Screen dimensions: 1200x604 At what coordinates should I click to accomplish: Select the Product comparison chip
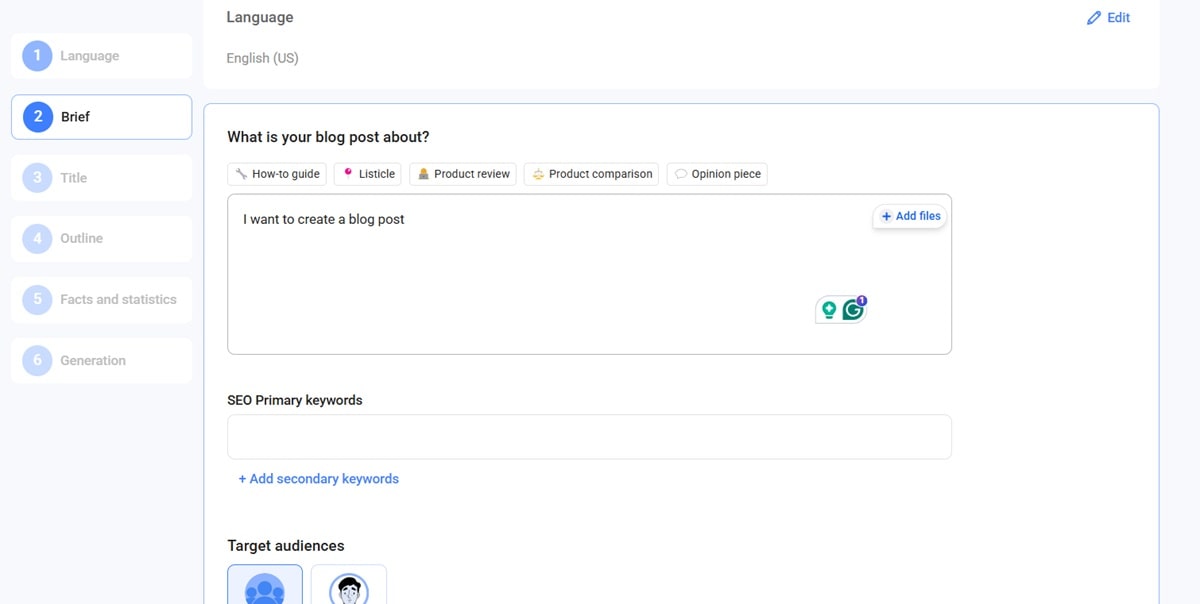tap(591, 174)
